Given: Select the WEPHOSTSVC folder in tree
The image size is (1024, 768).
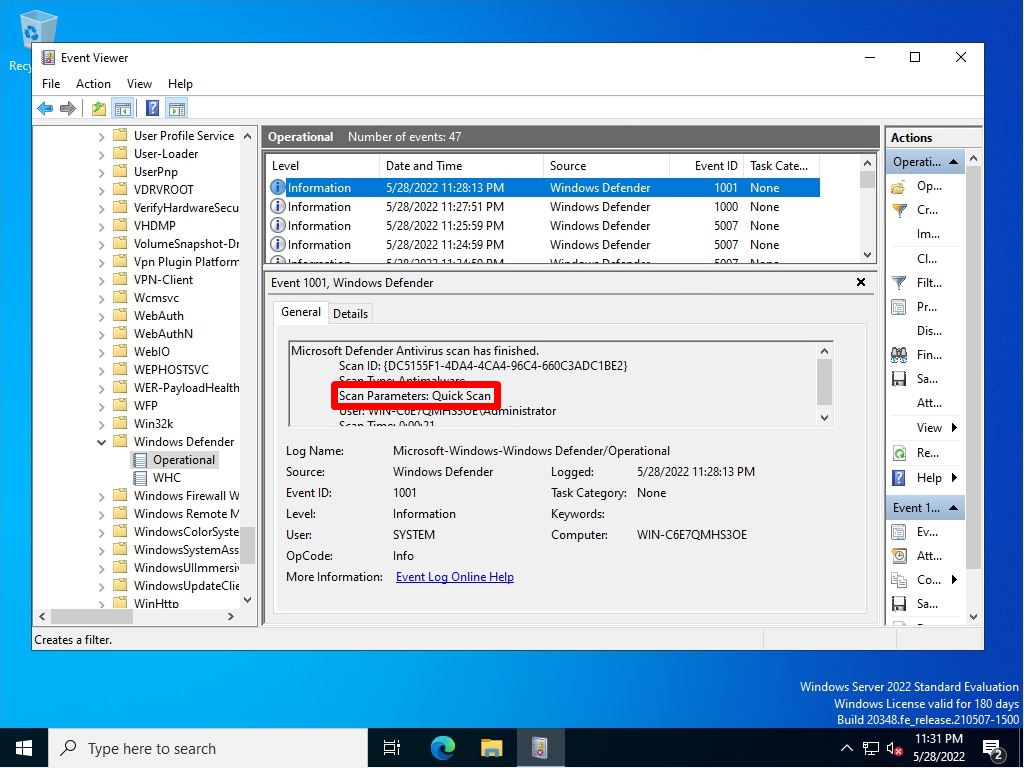Looking at the screenshot, I should [171, 370].
